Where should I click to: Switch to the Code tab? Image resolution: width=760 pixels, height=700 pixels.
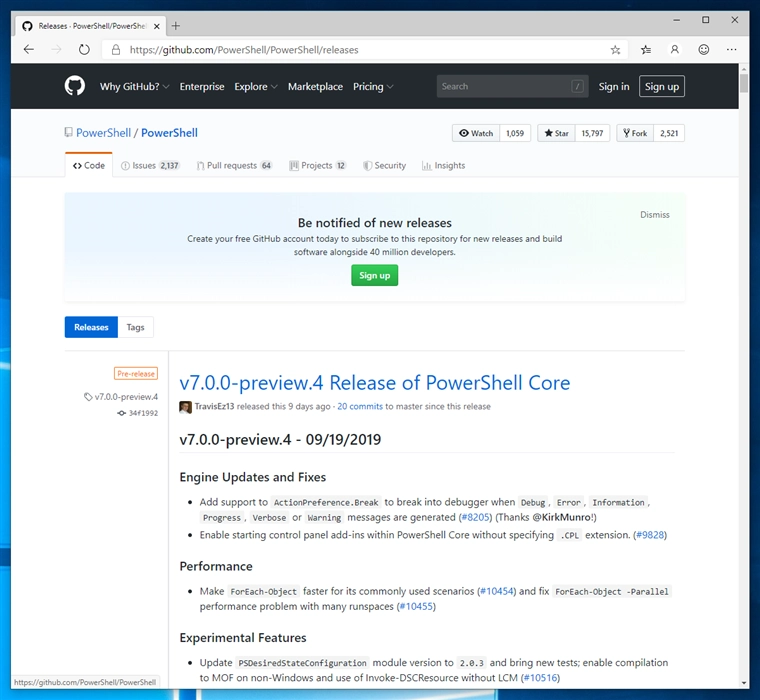89,165
